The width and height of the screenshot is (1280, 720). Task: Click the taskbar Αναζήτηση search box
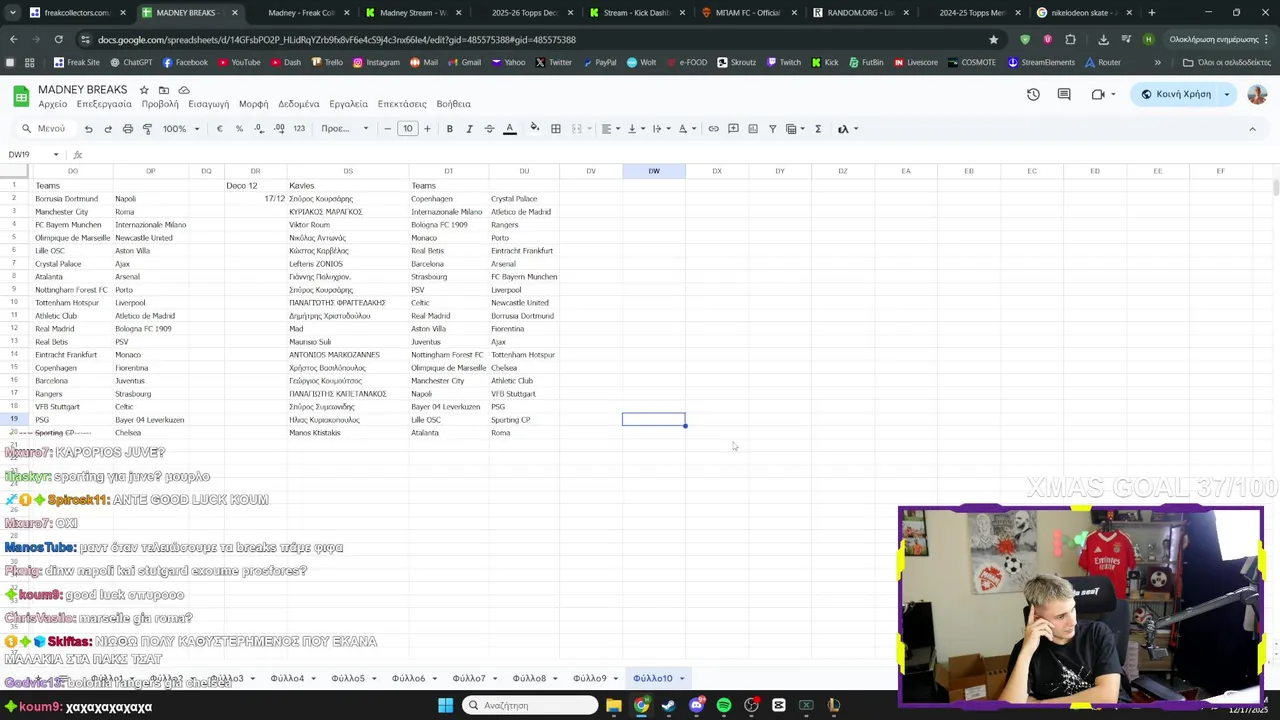[x=531, y=706]
